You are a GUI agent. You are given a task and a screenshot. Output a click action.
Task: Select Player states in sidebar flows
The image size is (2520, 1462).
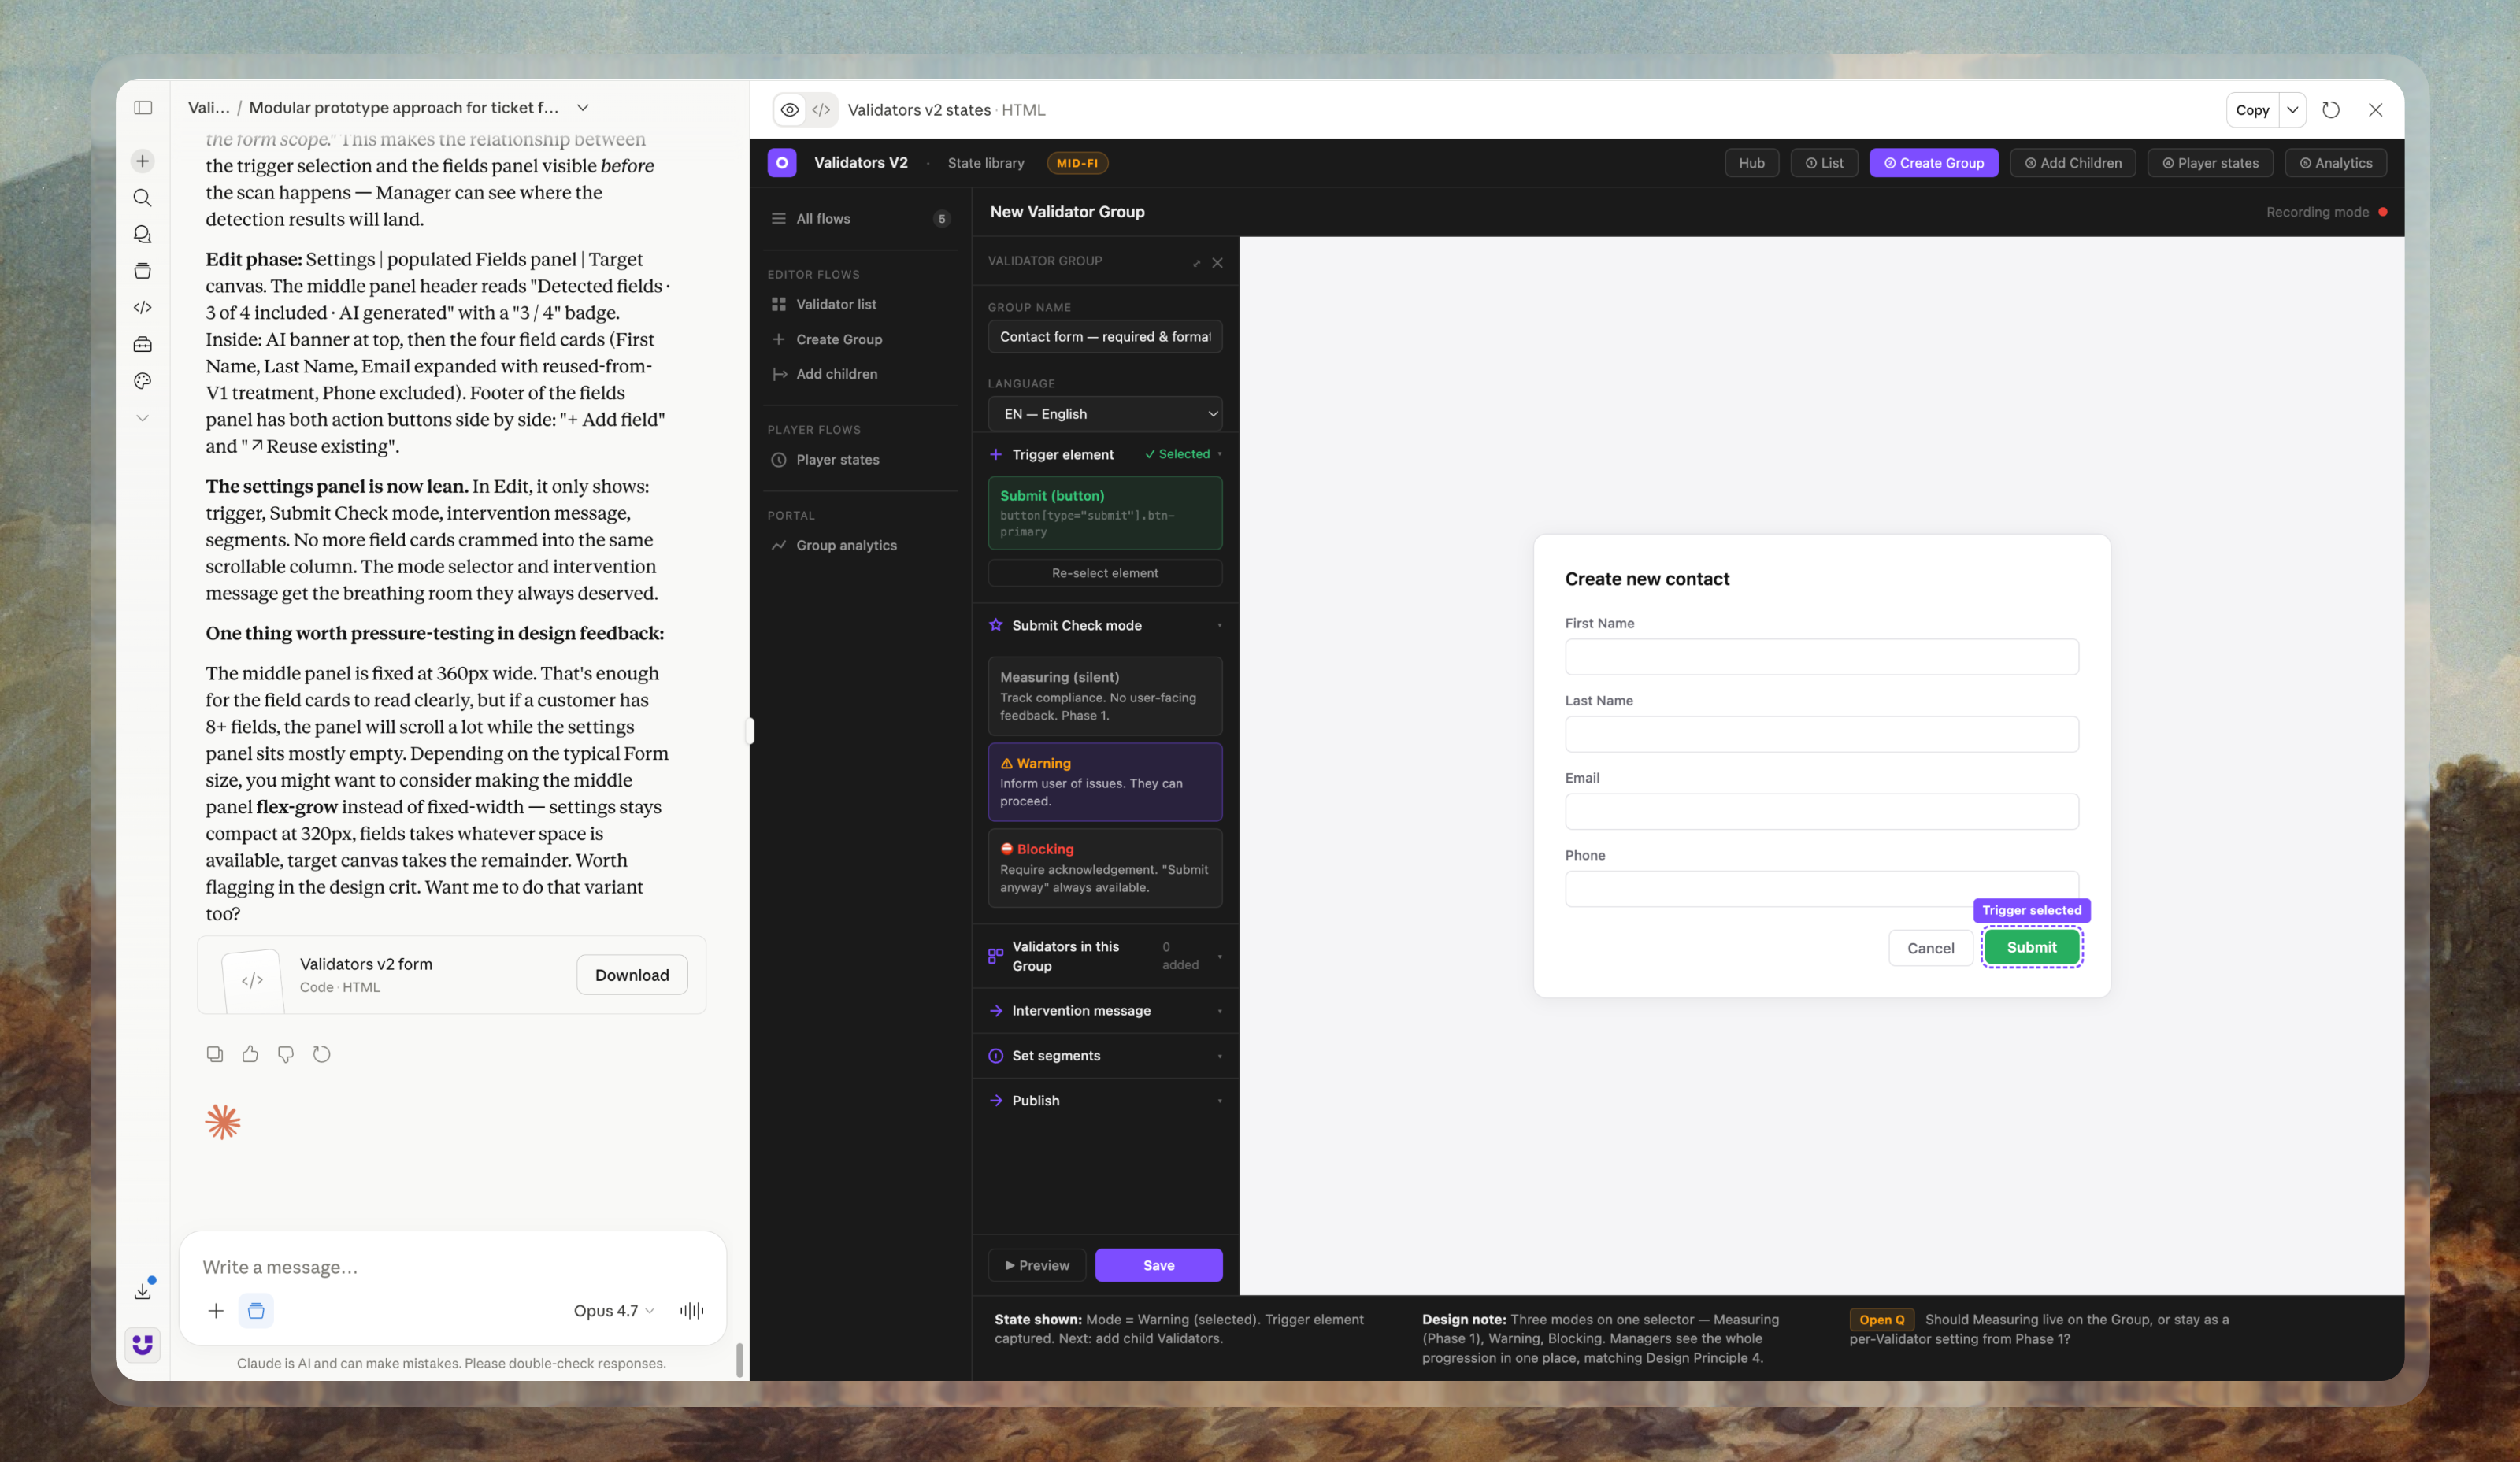(860, 460)
